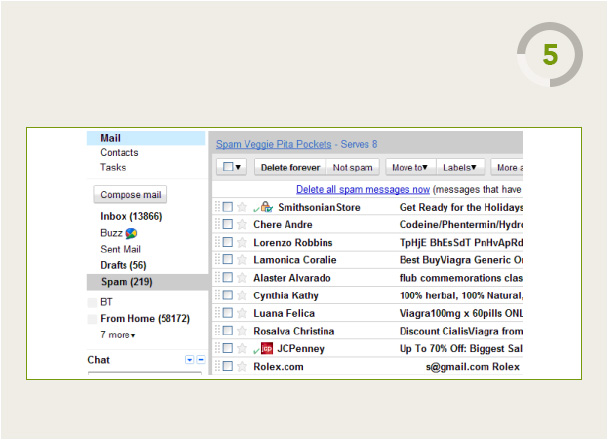The image size is (608, 440).
Task: Click the Chat section header
Action: tap(98, 360)
